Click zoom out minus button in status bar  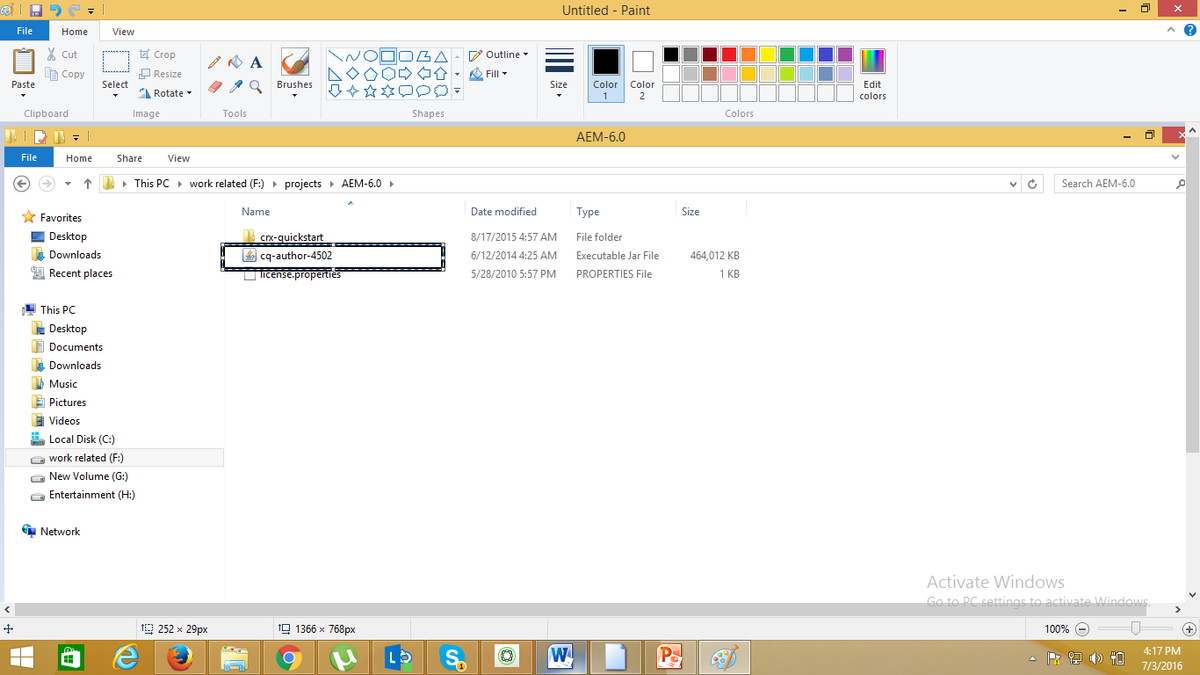click(x=1082, y=629)
